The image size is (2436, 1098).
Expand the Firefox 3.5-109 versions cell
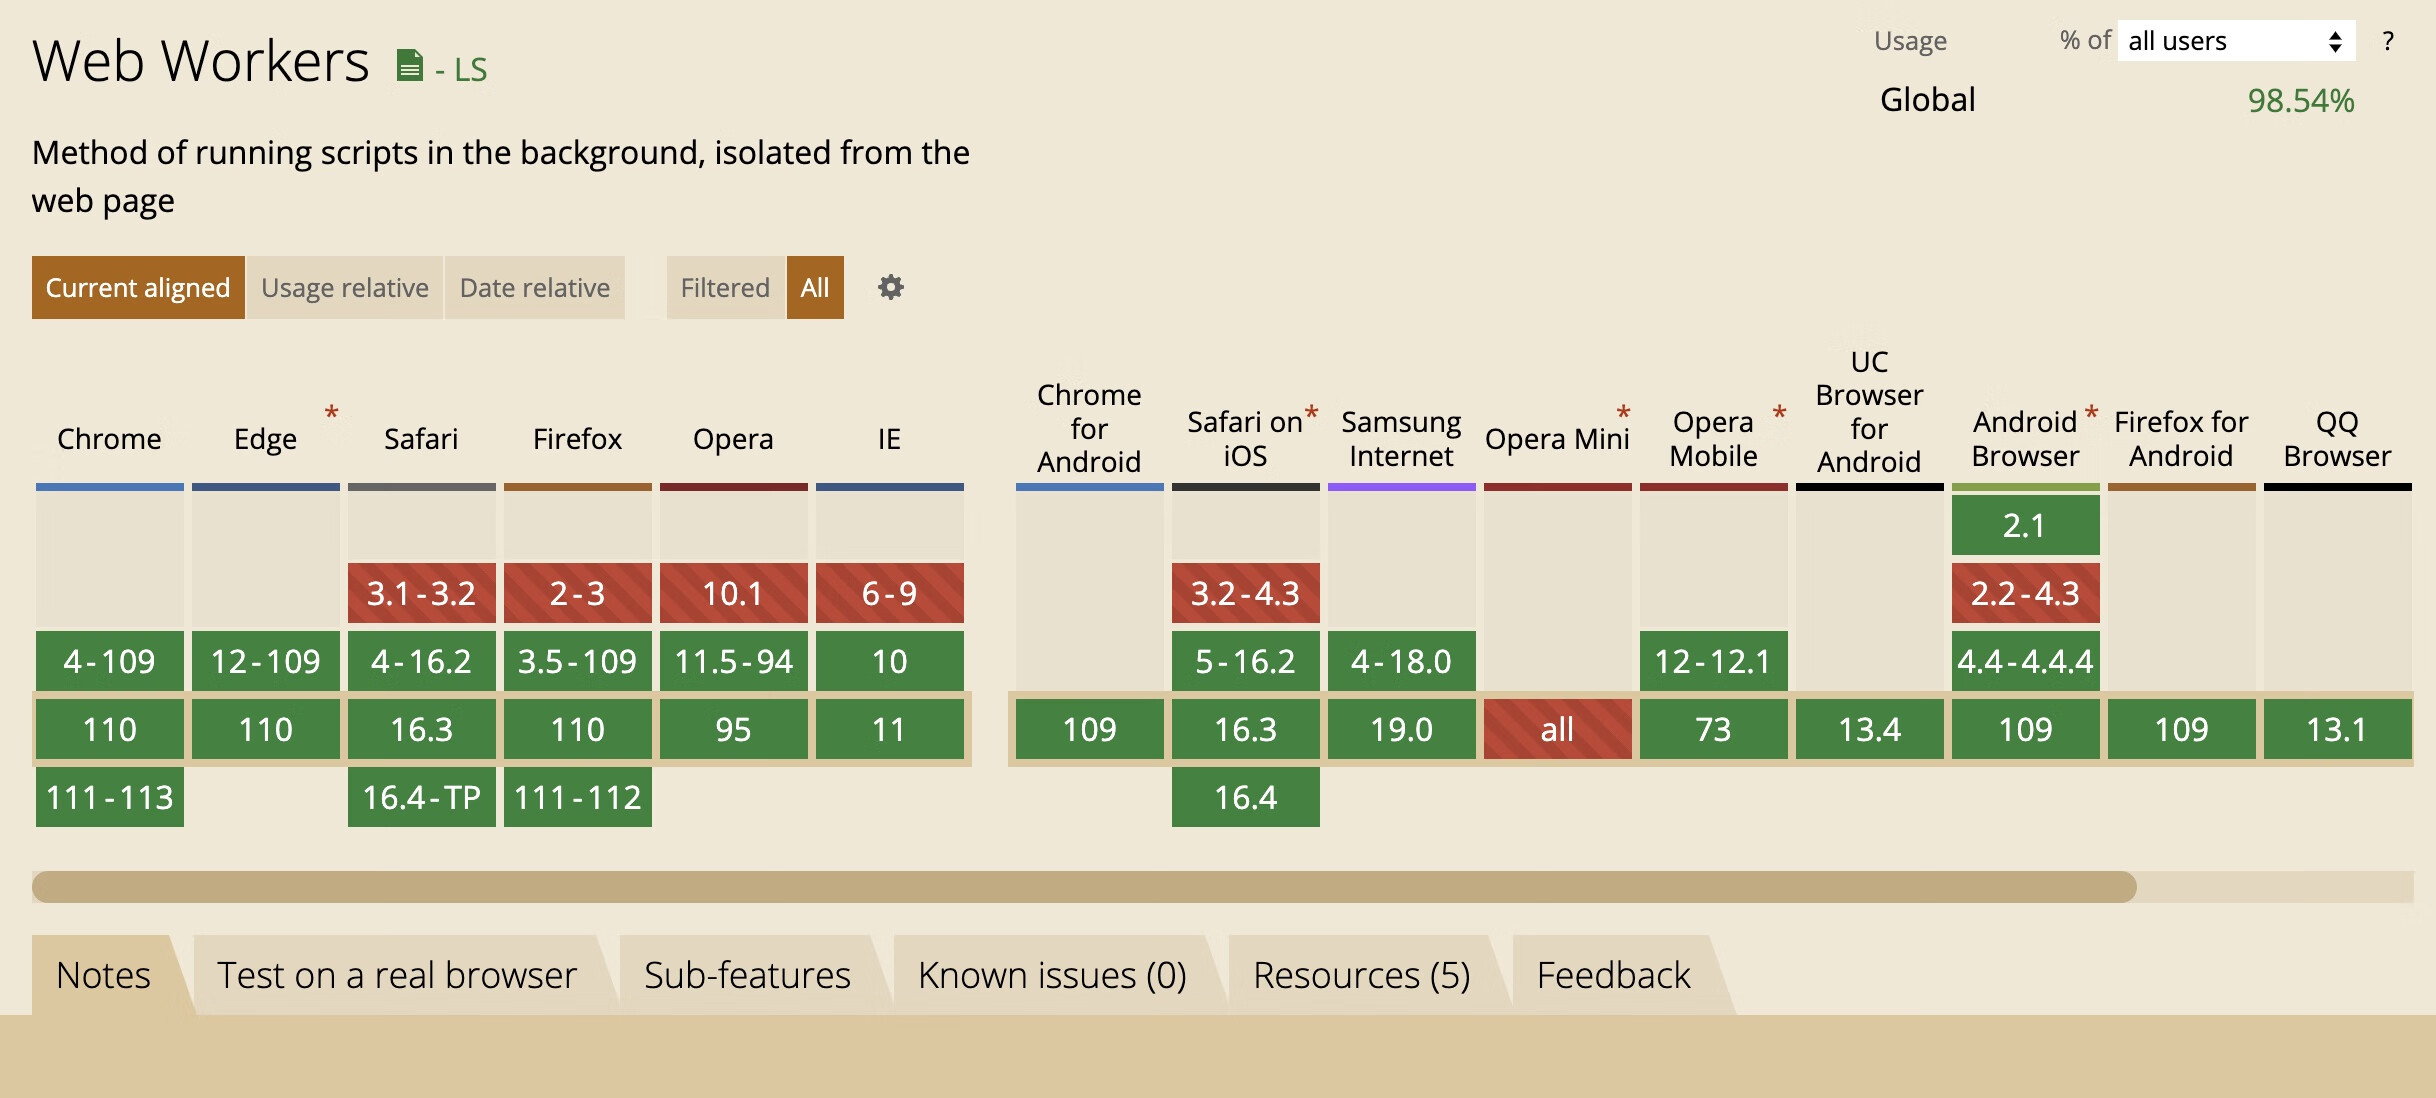[578, 661]
